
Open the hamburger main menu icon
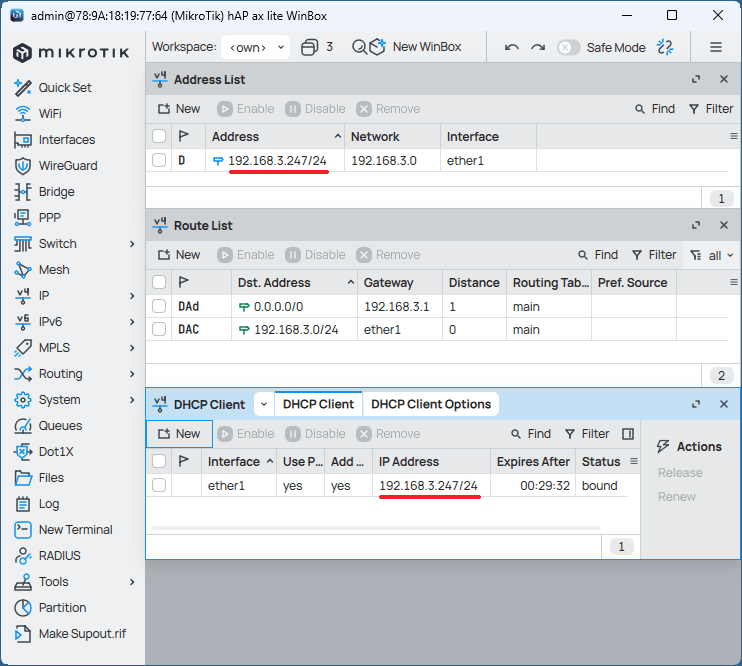pyautogui.click(x=716, y=47)
